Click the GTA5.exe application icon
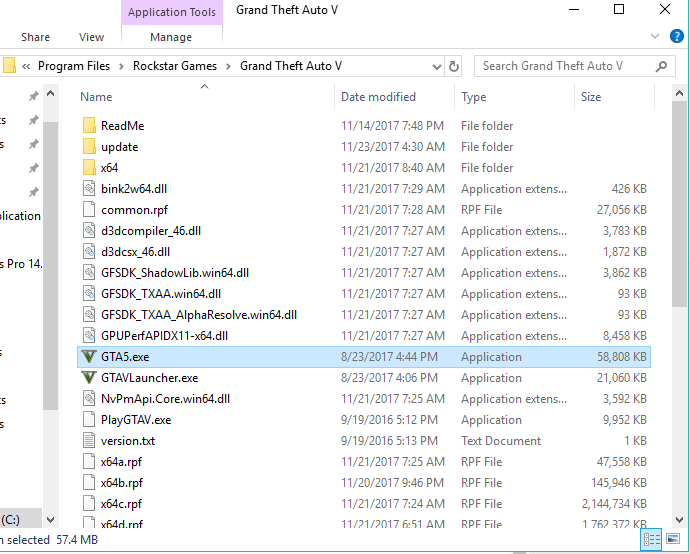 point(89,356)
